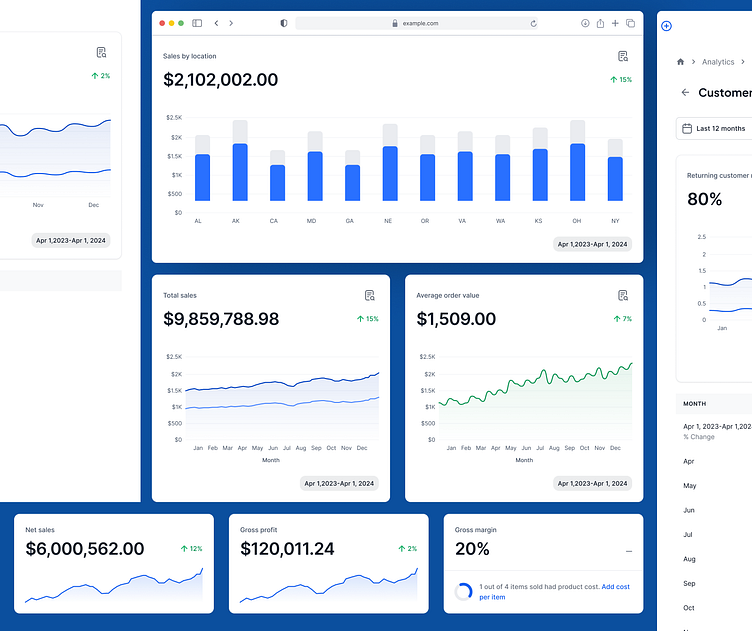Select Jul row in month table
Screen dimensions: 752x631
point(688,535)
